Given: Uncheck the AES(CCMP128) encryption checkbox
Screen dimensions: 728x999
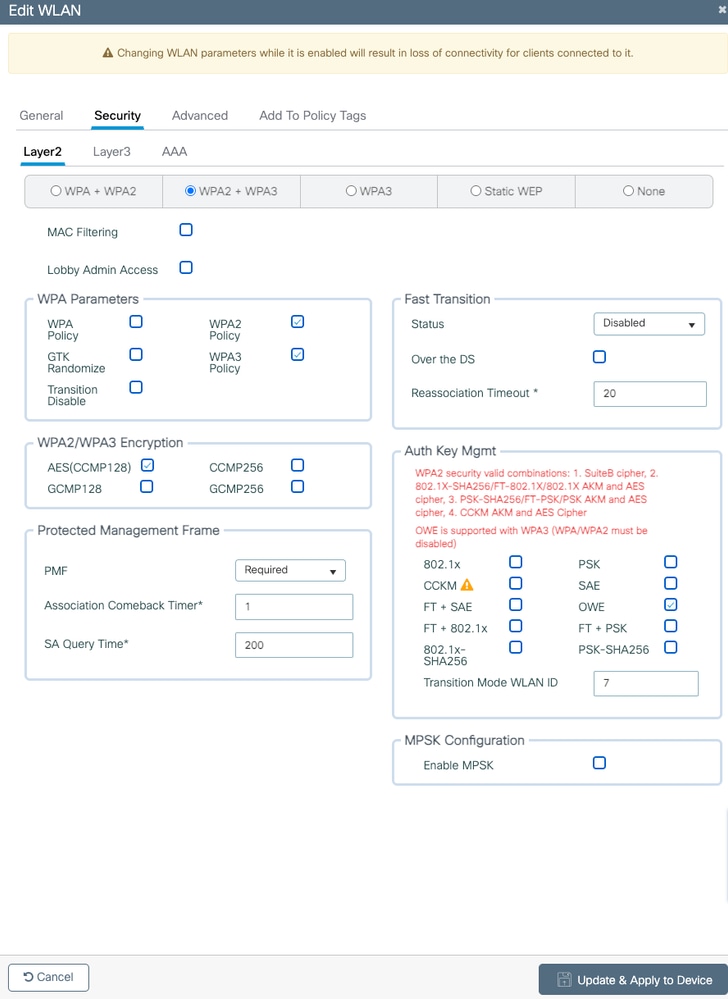Looking at the screenshot, I should pos(147,465).
